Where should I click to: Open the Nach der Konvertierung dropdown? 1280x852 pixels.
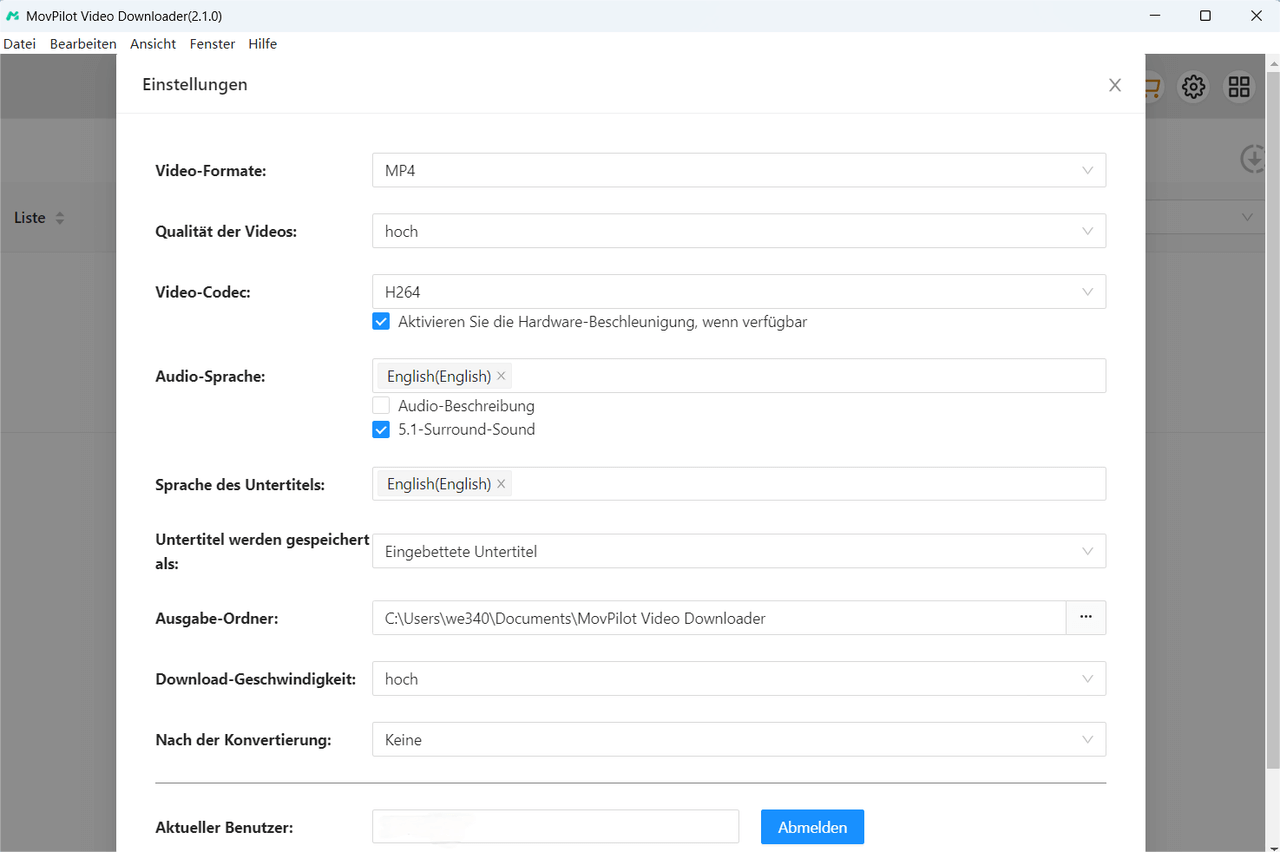739,740
